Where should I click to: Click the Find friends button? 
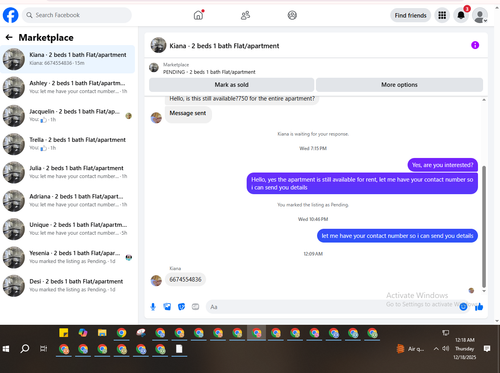coord(410,15)
